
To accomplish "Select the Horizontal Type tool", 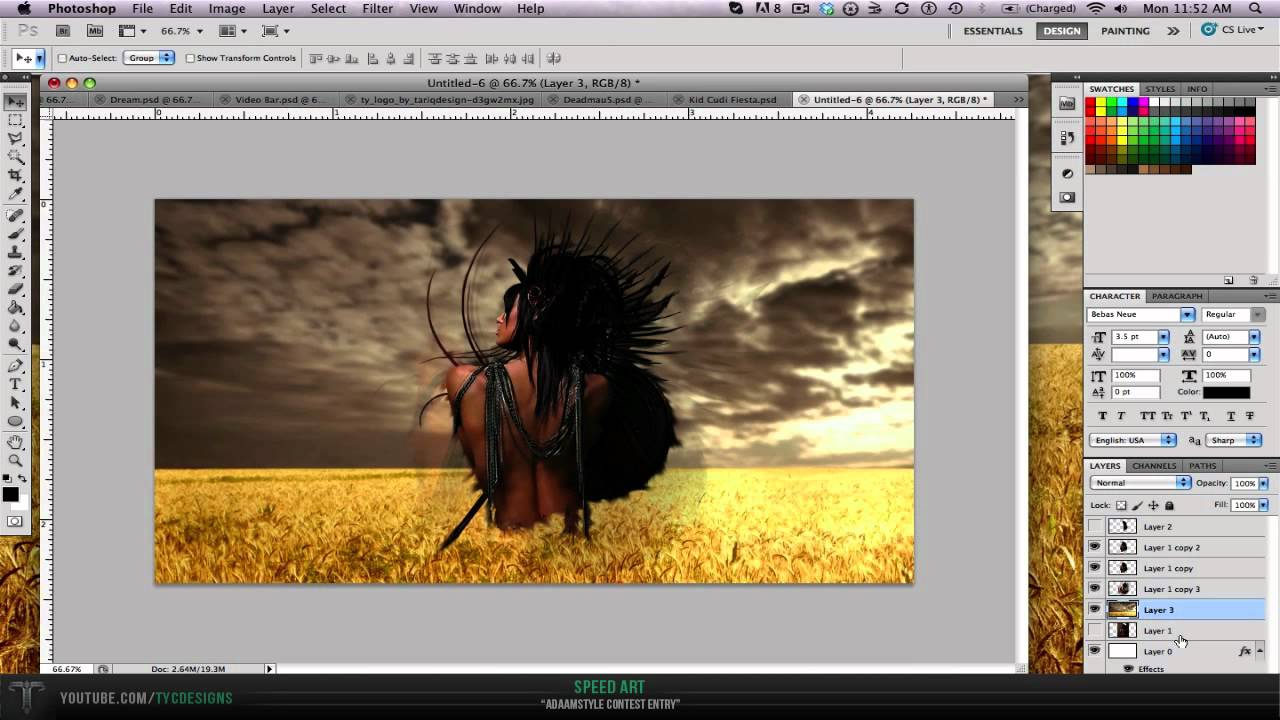I will [16, 385].
